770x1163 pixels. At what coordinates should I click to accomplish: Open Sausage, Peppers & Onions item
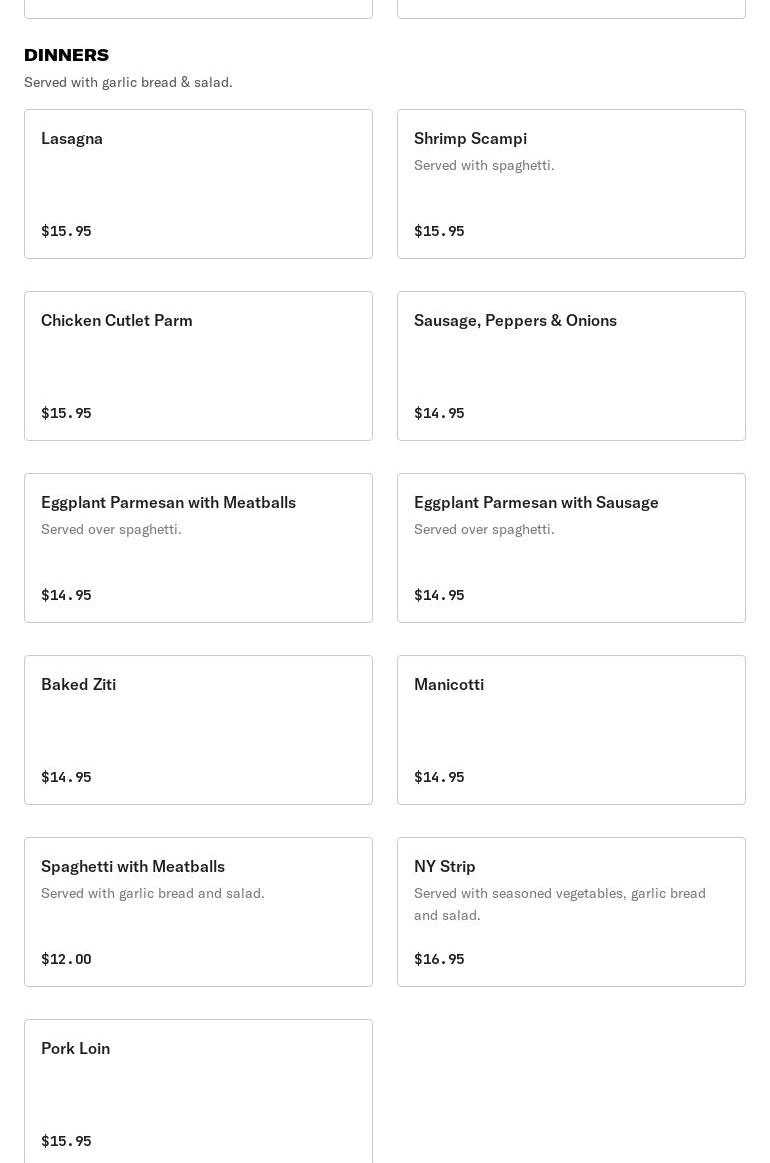[571, 366]
